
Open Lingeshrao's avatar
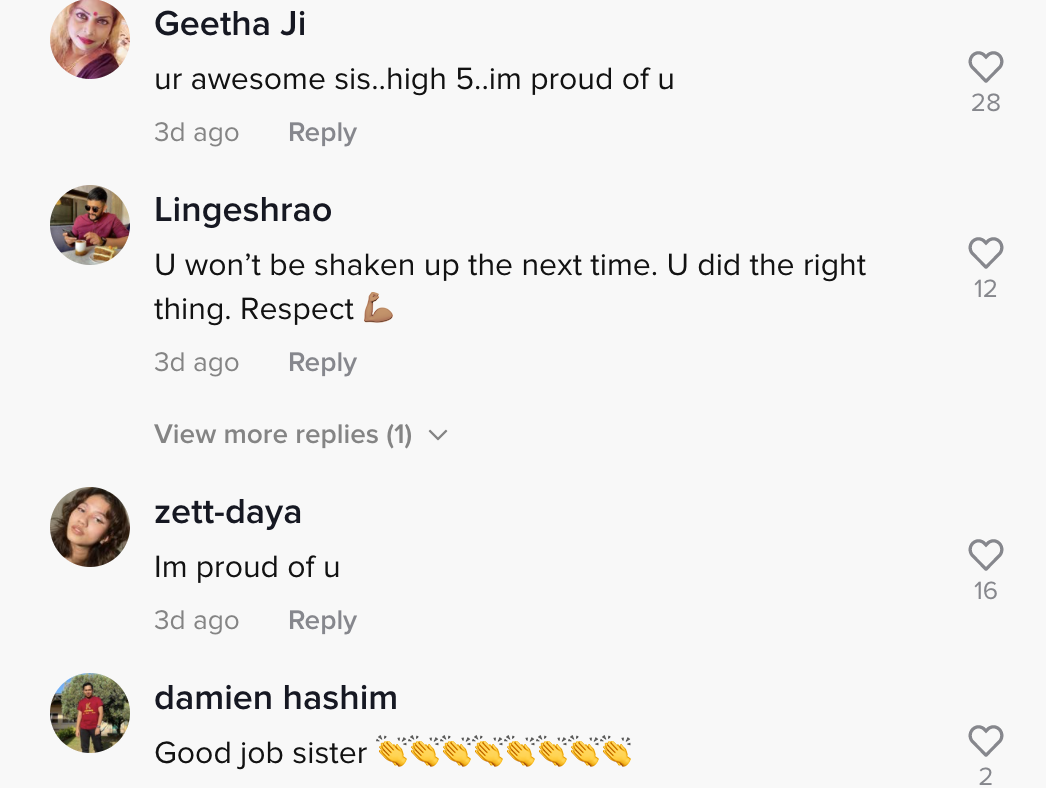90,225
